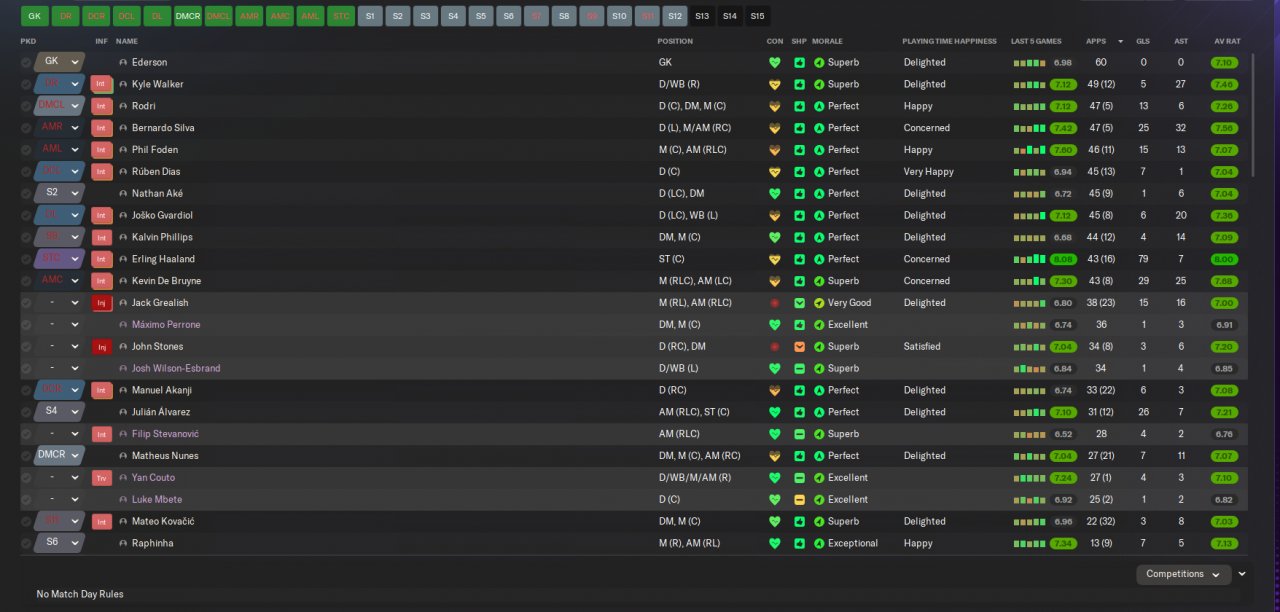Select the GK slot in the top bar
The image size is (1280, 612).
point(35,16)
